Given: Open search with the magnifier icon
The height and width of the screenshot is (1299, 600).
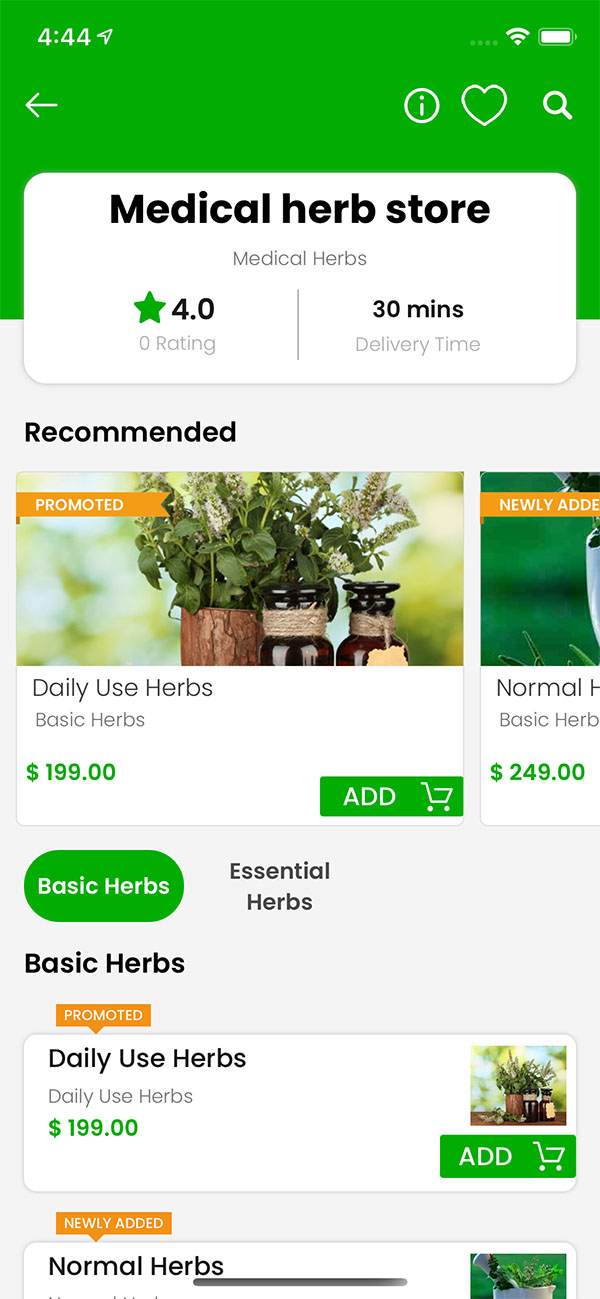Looking at the screenshot, I should tap(558, 105).
